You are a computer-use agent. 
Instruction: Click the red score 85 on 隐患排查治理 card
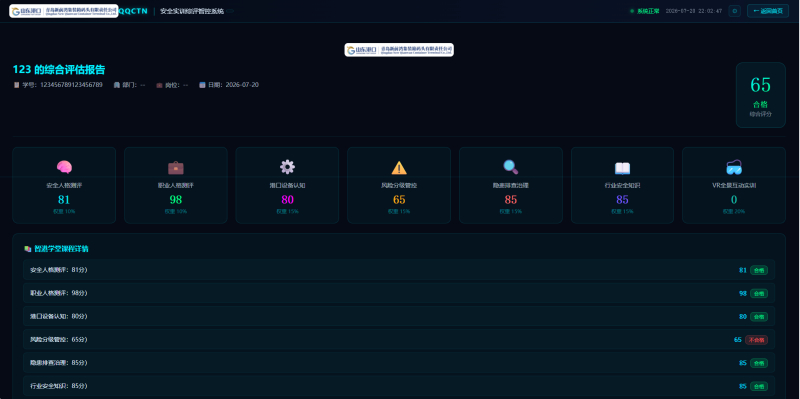pyautogui.click(x=511, y=200)
